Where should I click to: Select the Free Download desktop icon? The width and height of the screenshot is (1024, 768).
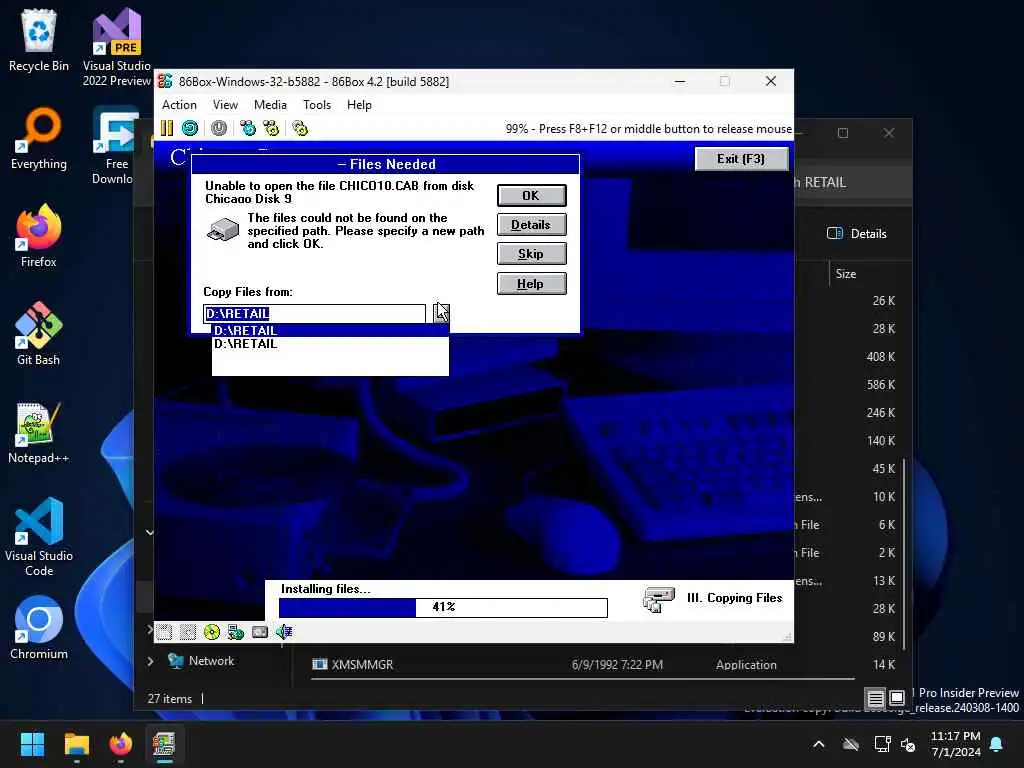click(x=115, y=146)
